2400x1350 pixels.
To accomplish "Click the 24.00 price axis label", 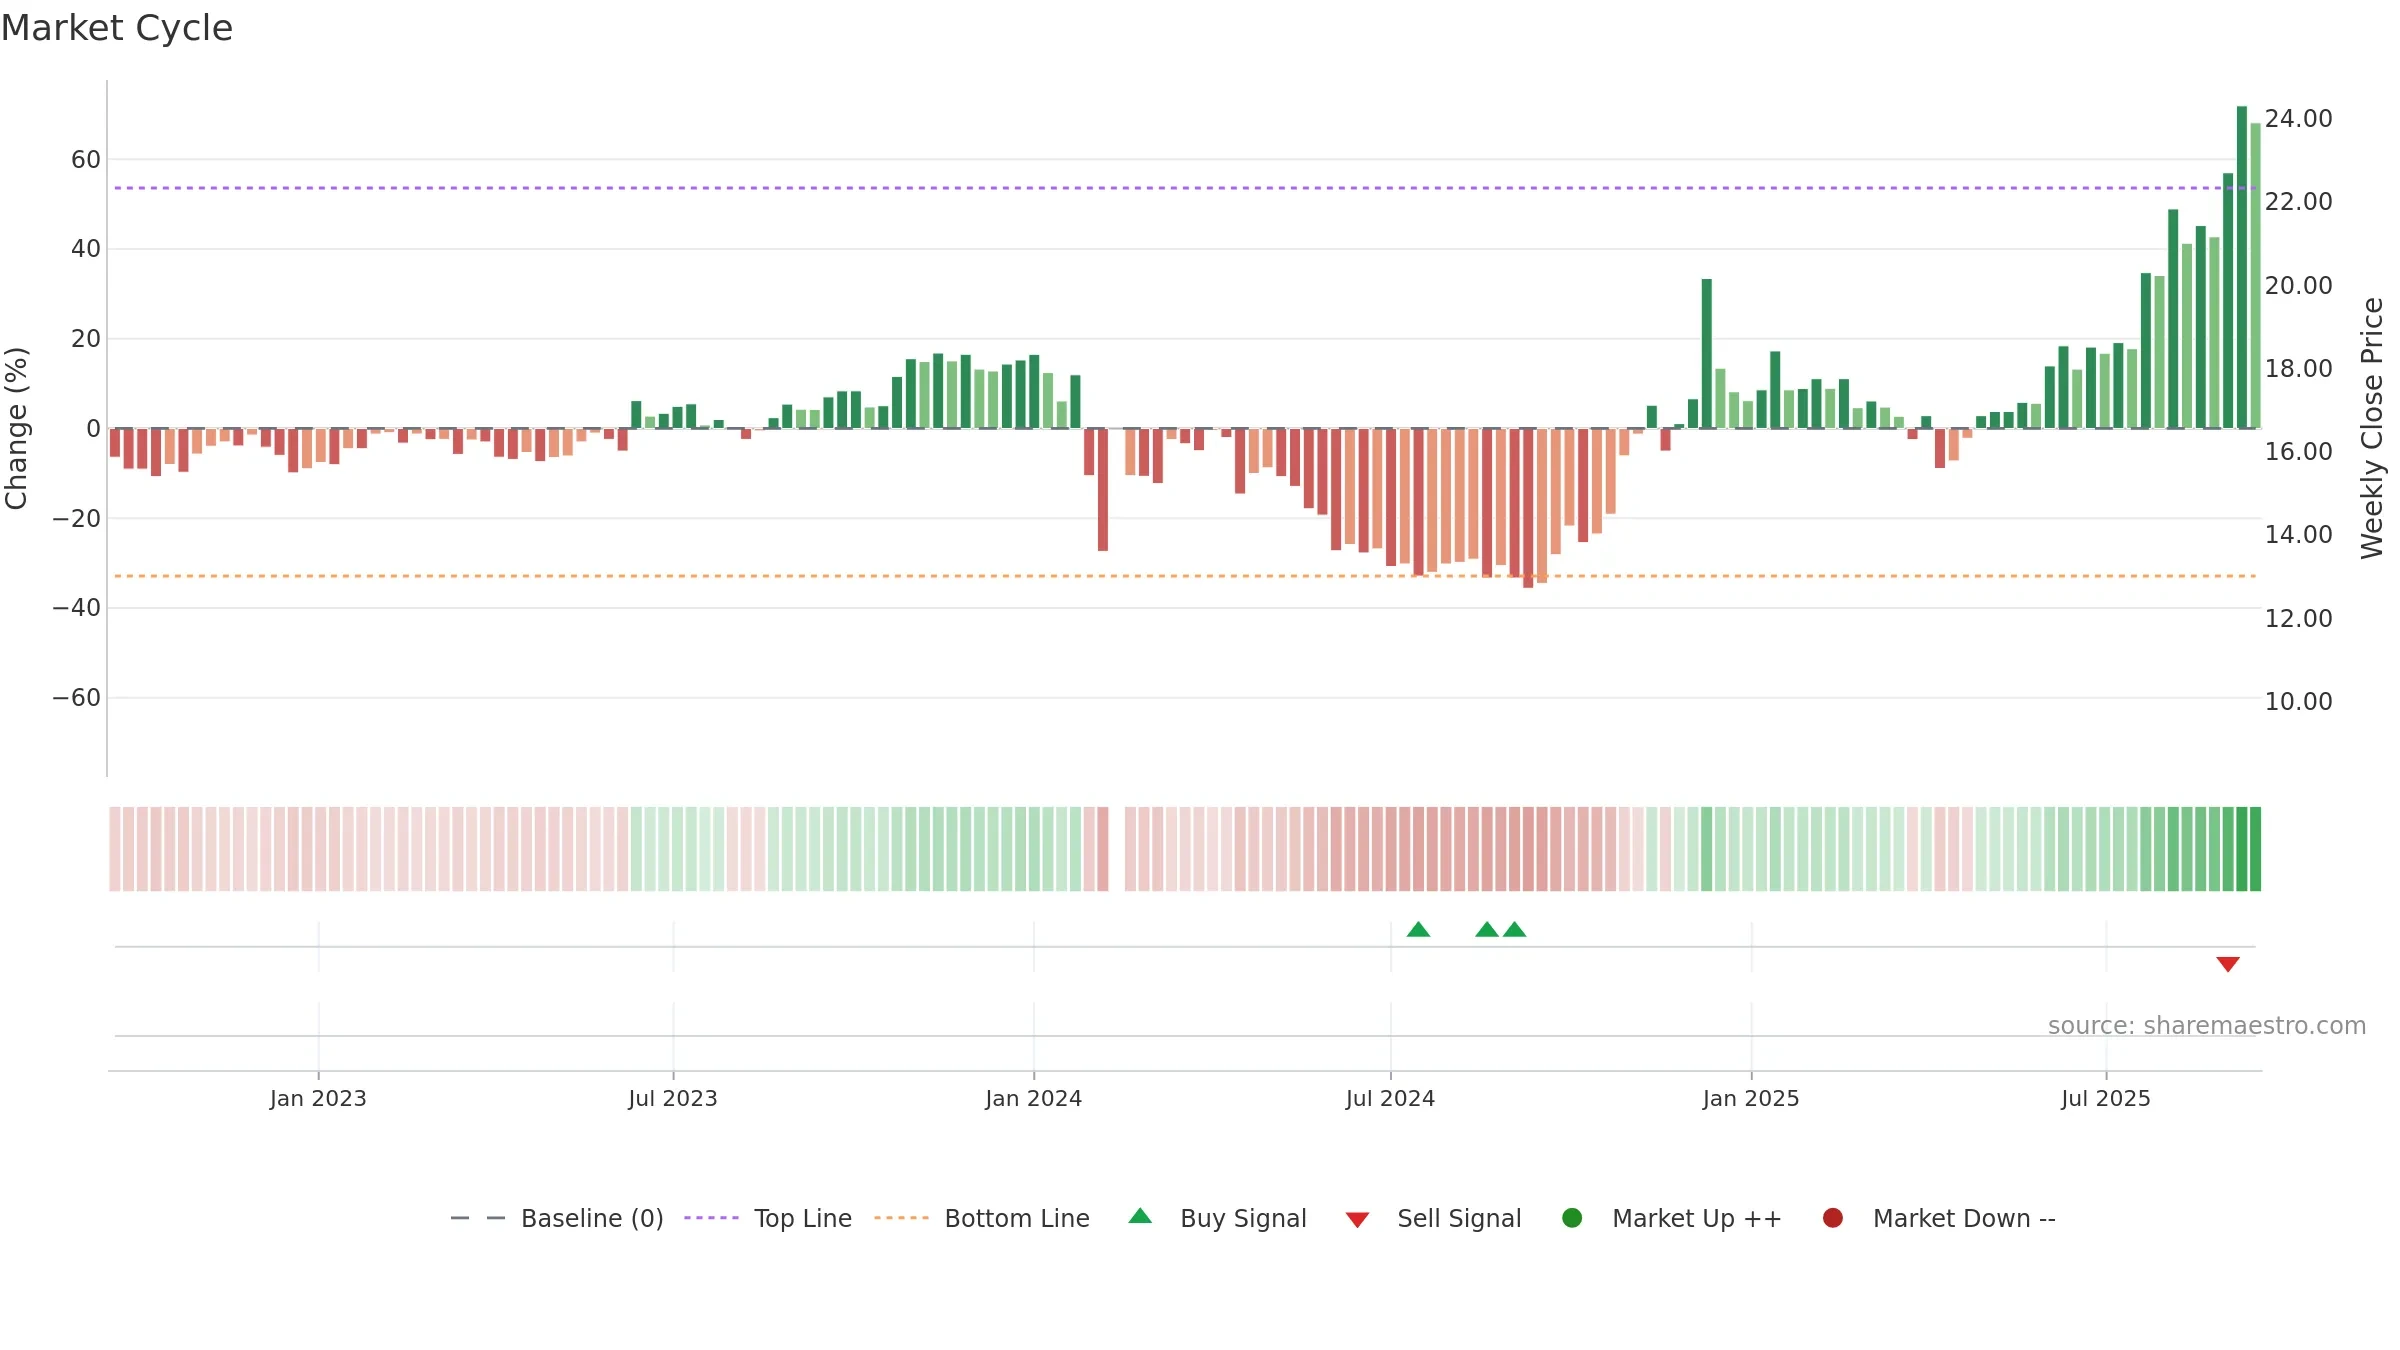I will tap(2299, 119).
